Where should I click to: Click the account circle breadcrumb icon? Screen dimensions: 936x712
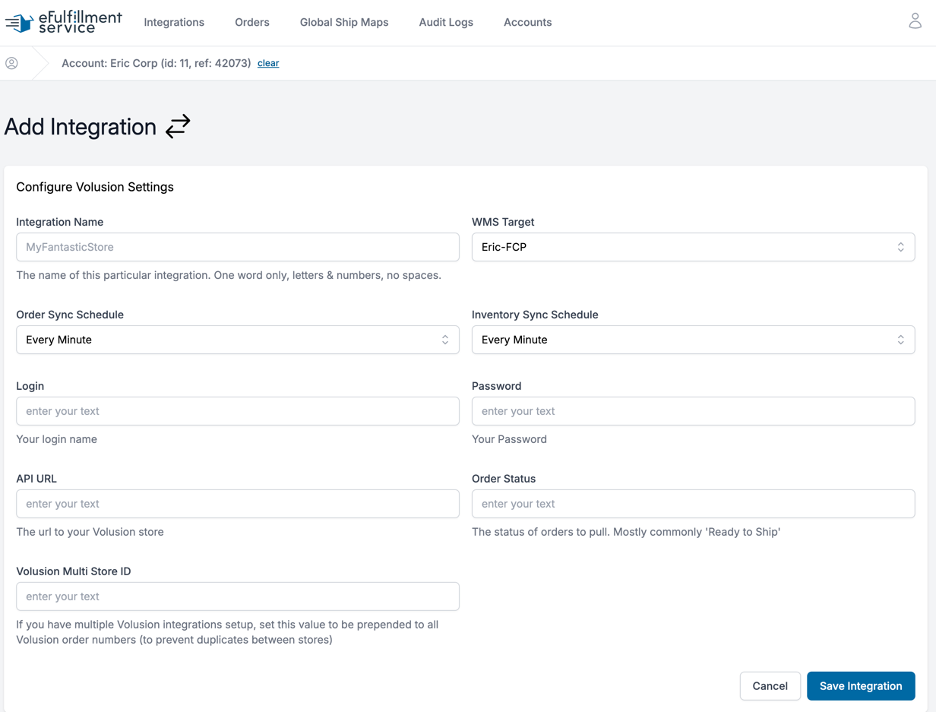click(x=11, y=63)
